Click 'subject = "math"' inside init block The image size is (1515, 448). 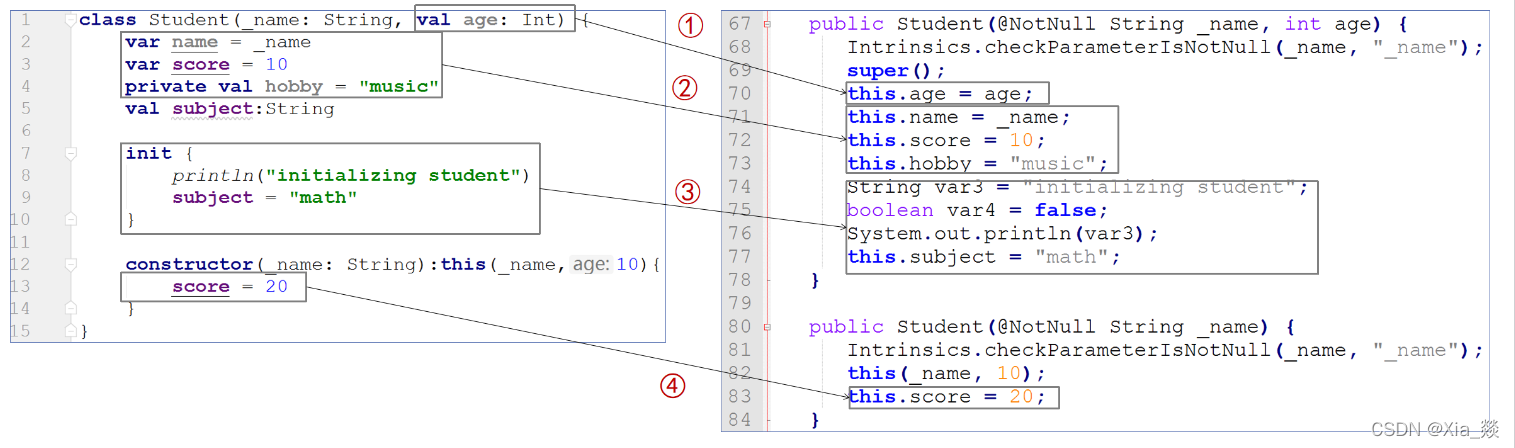coord(265,198)
